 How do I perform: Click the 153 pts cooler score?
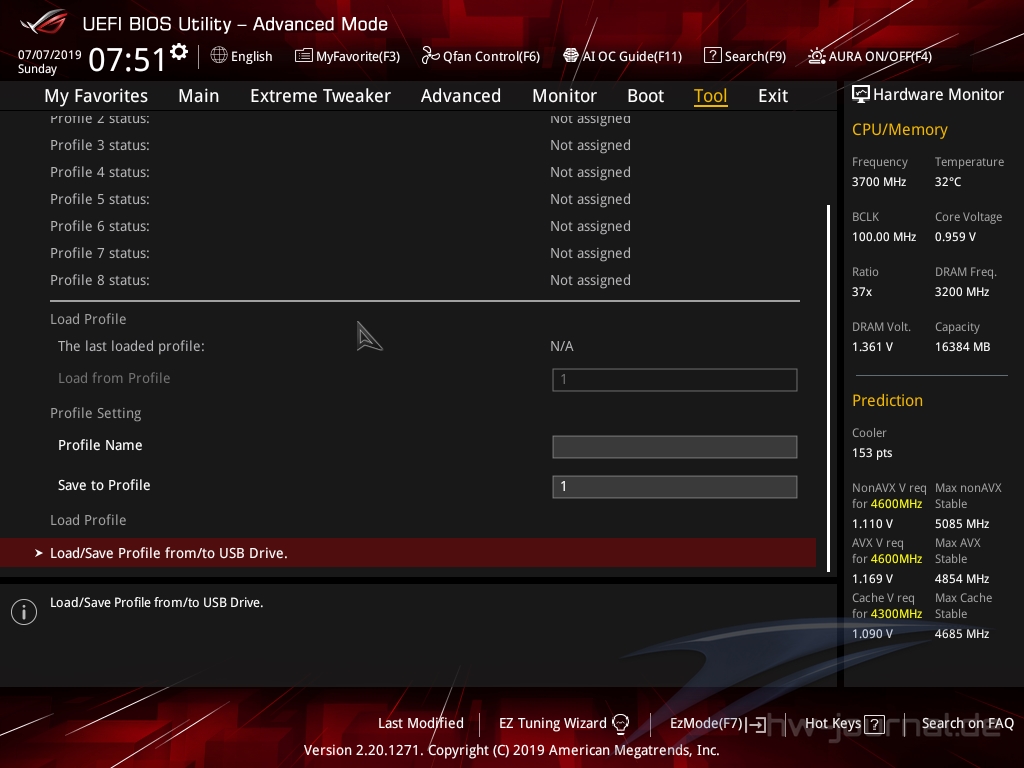click(x=872, y=453)
